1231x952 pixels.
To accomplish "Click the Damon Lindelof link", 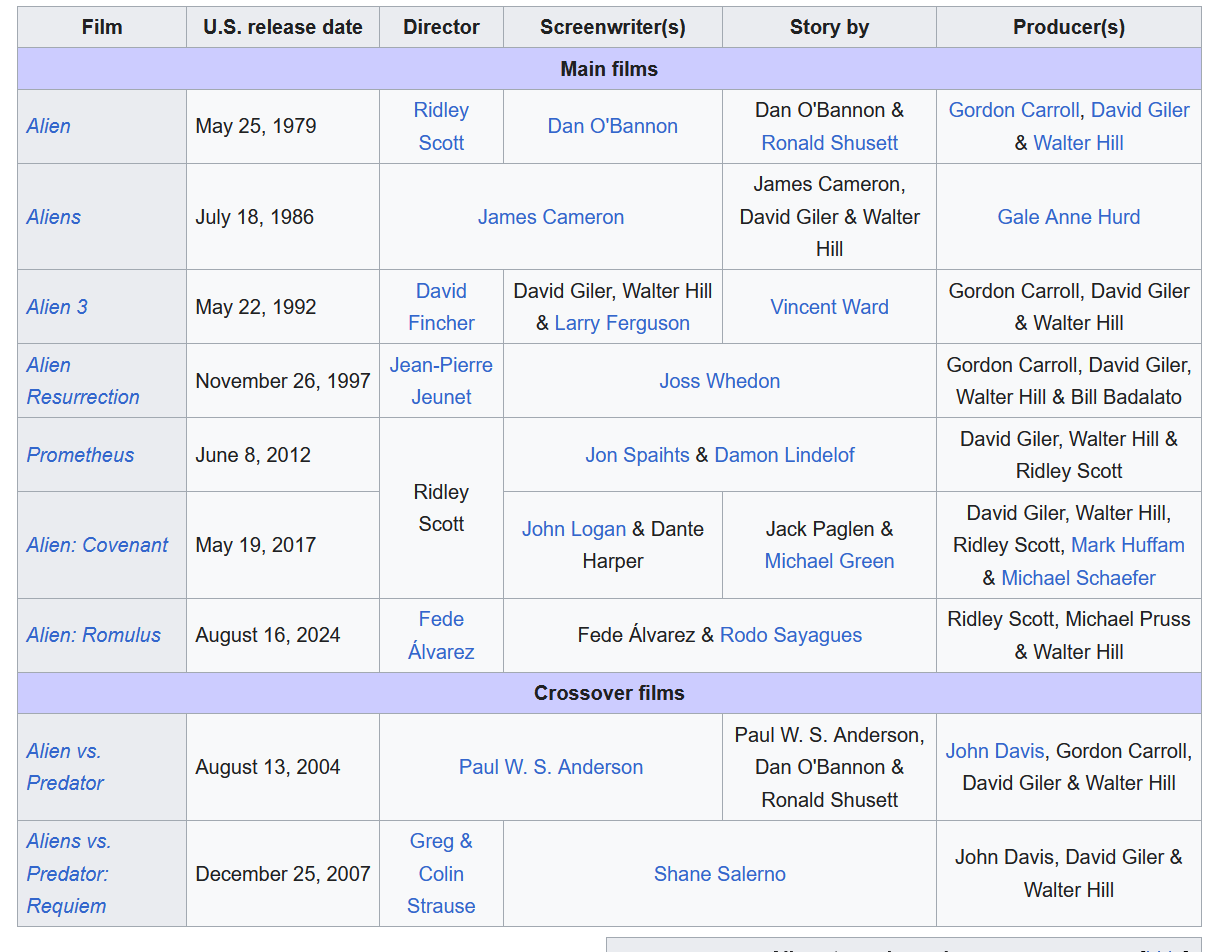I will point(784,455).
